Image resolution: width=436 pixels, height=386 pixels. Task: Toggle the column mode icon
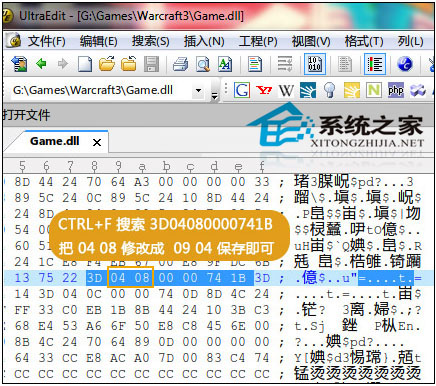pos(375,64)
